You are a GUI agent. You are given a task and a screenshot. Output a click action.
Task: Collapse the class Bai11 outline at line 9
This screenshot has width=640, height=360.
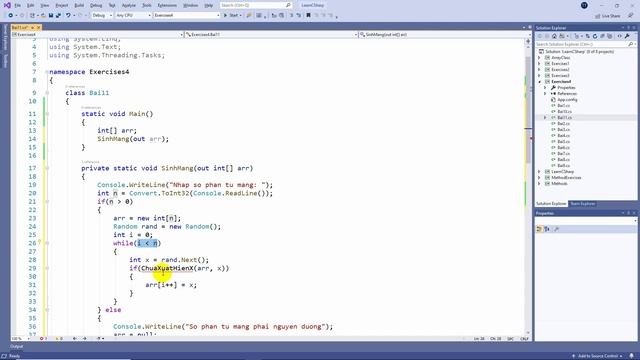(47, 93)
